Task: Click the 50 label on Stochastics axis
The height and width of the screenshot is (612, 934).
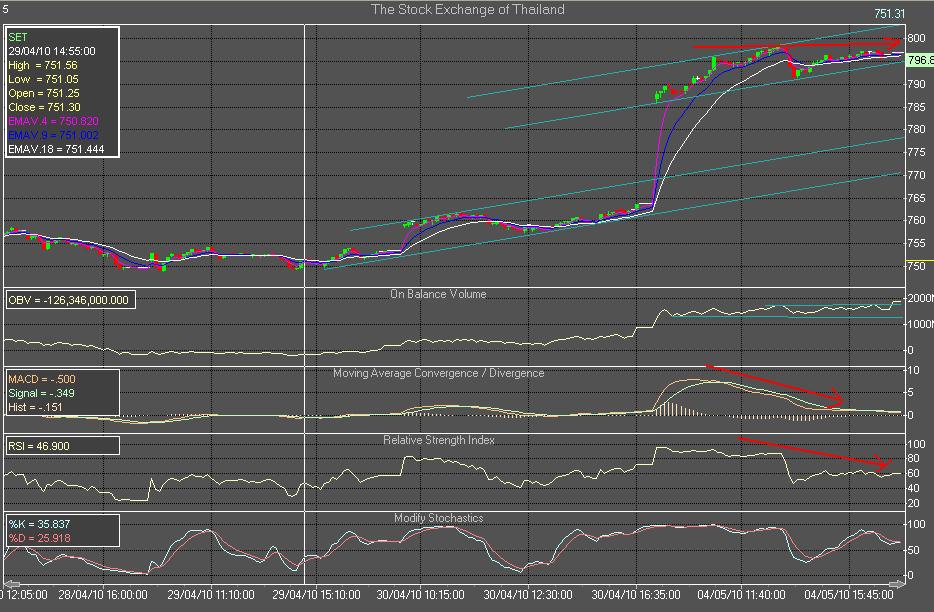Action: 913,550
